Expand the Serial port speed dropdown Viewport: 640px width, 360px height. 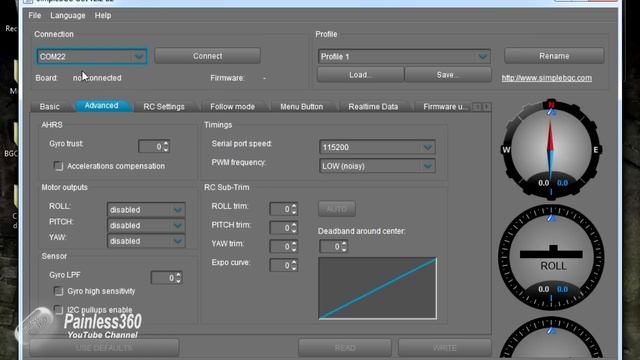point(427,147)
